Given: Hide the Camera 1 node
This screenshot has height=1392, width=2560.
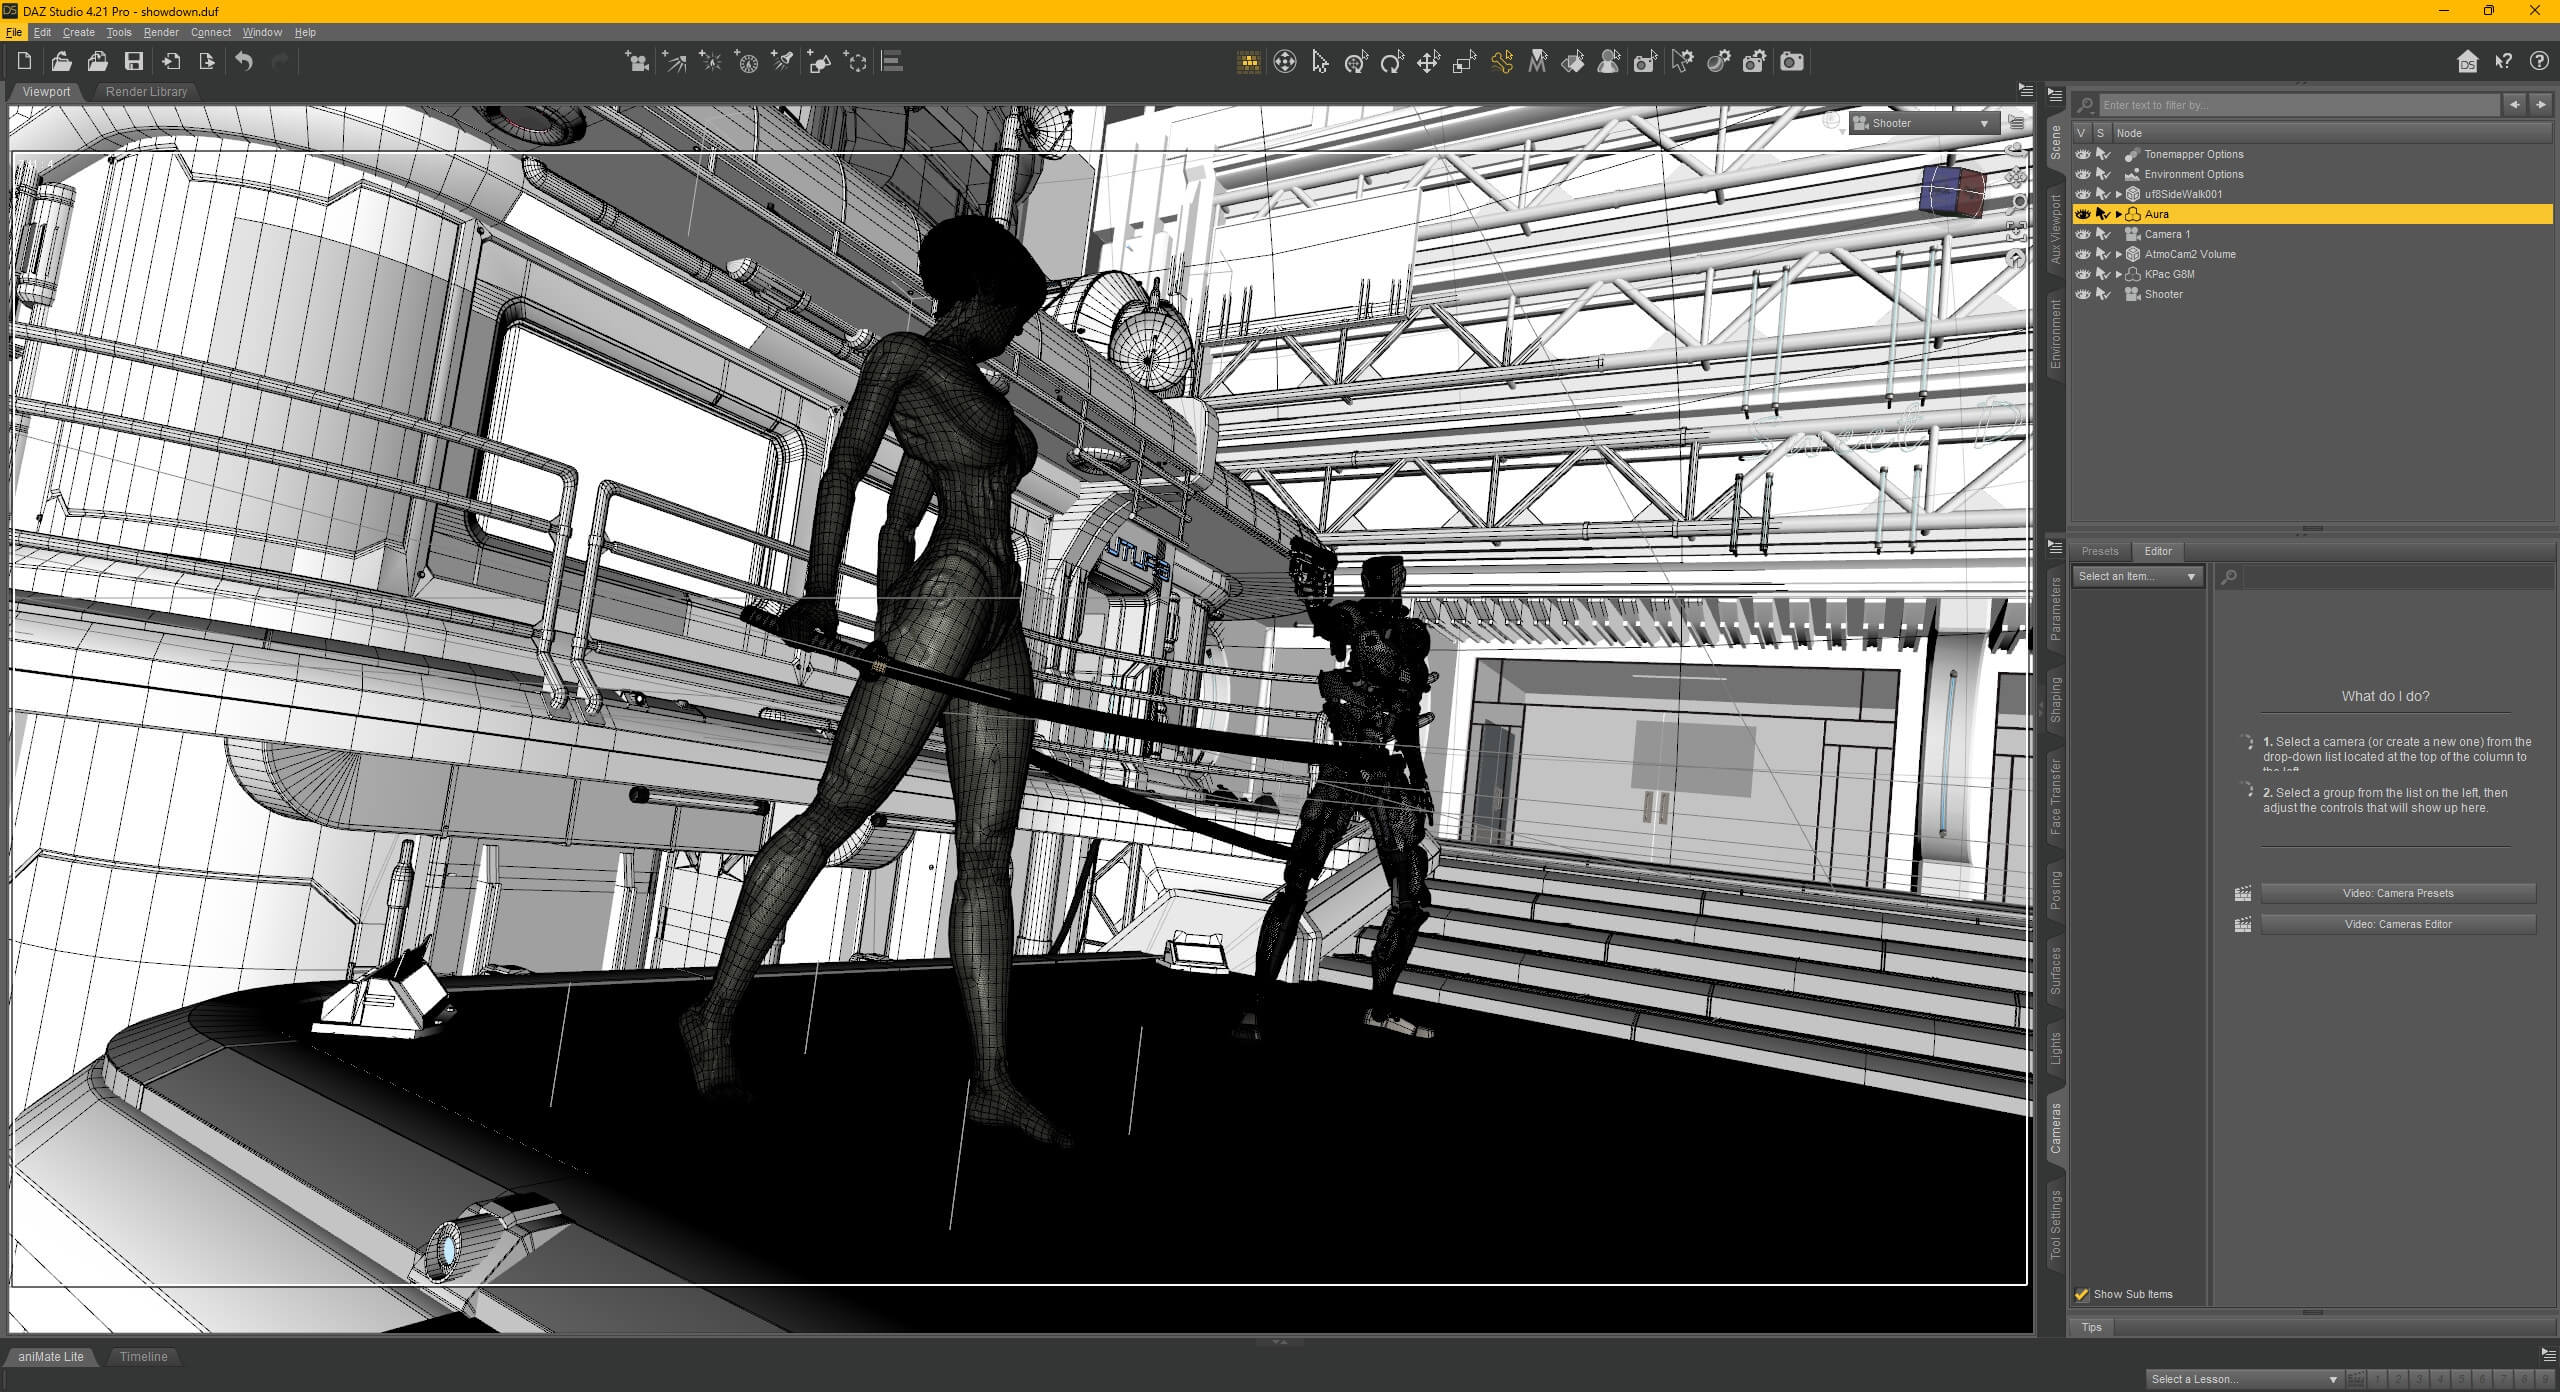Looking at the screenshot, I should pyautogui.click(x=2083, y=234).
